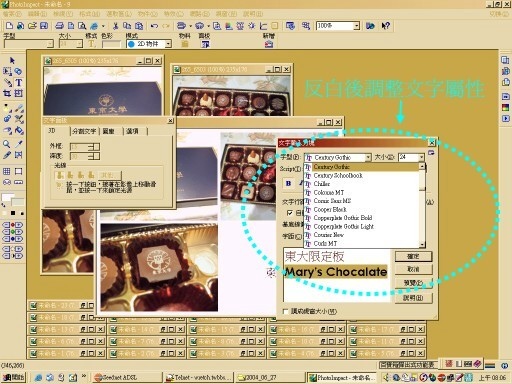Open the size (大小) dropdown showing 24
The height and width of the screenshot is (384, 512).
pyautogui.click(x=422, y=157)
